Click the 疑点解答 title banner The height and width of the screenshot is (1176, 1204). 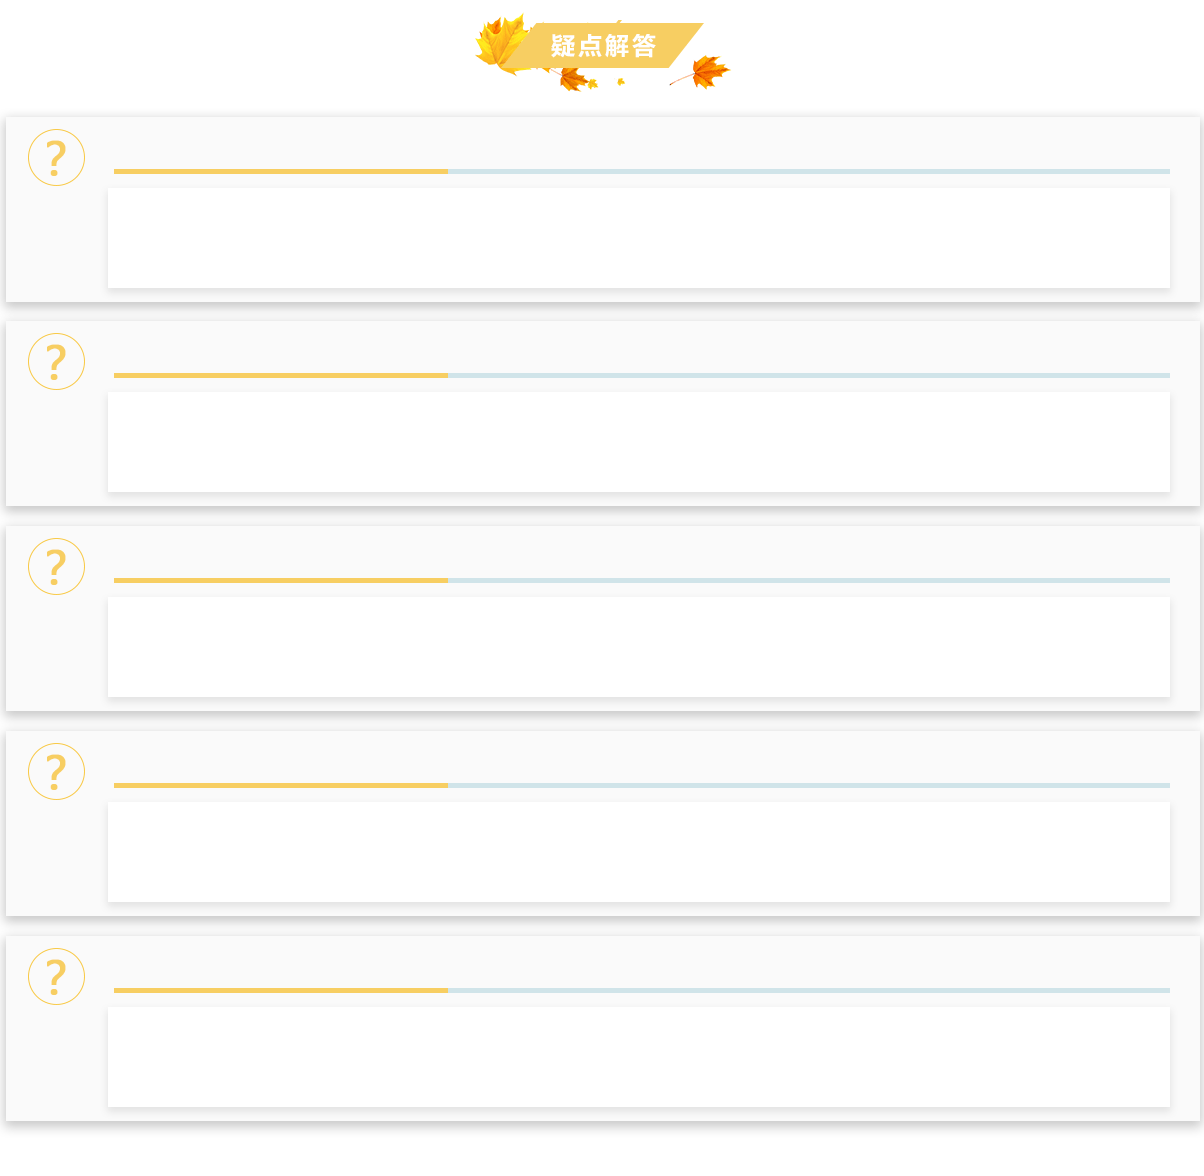(x=604, y=46)
